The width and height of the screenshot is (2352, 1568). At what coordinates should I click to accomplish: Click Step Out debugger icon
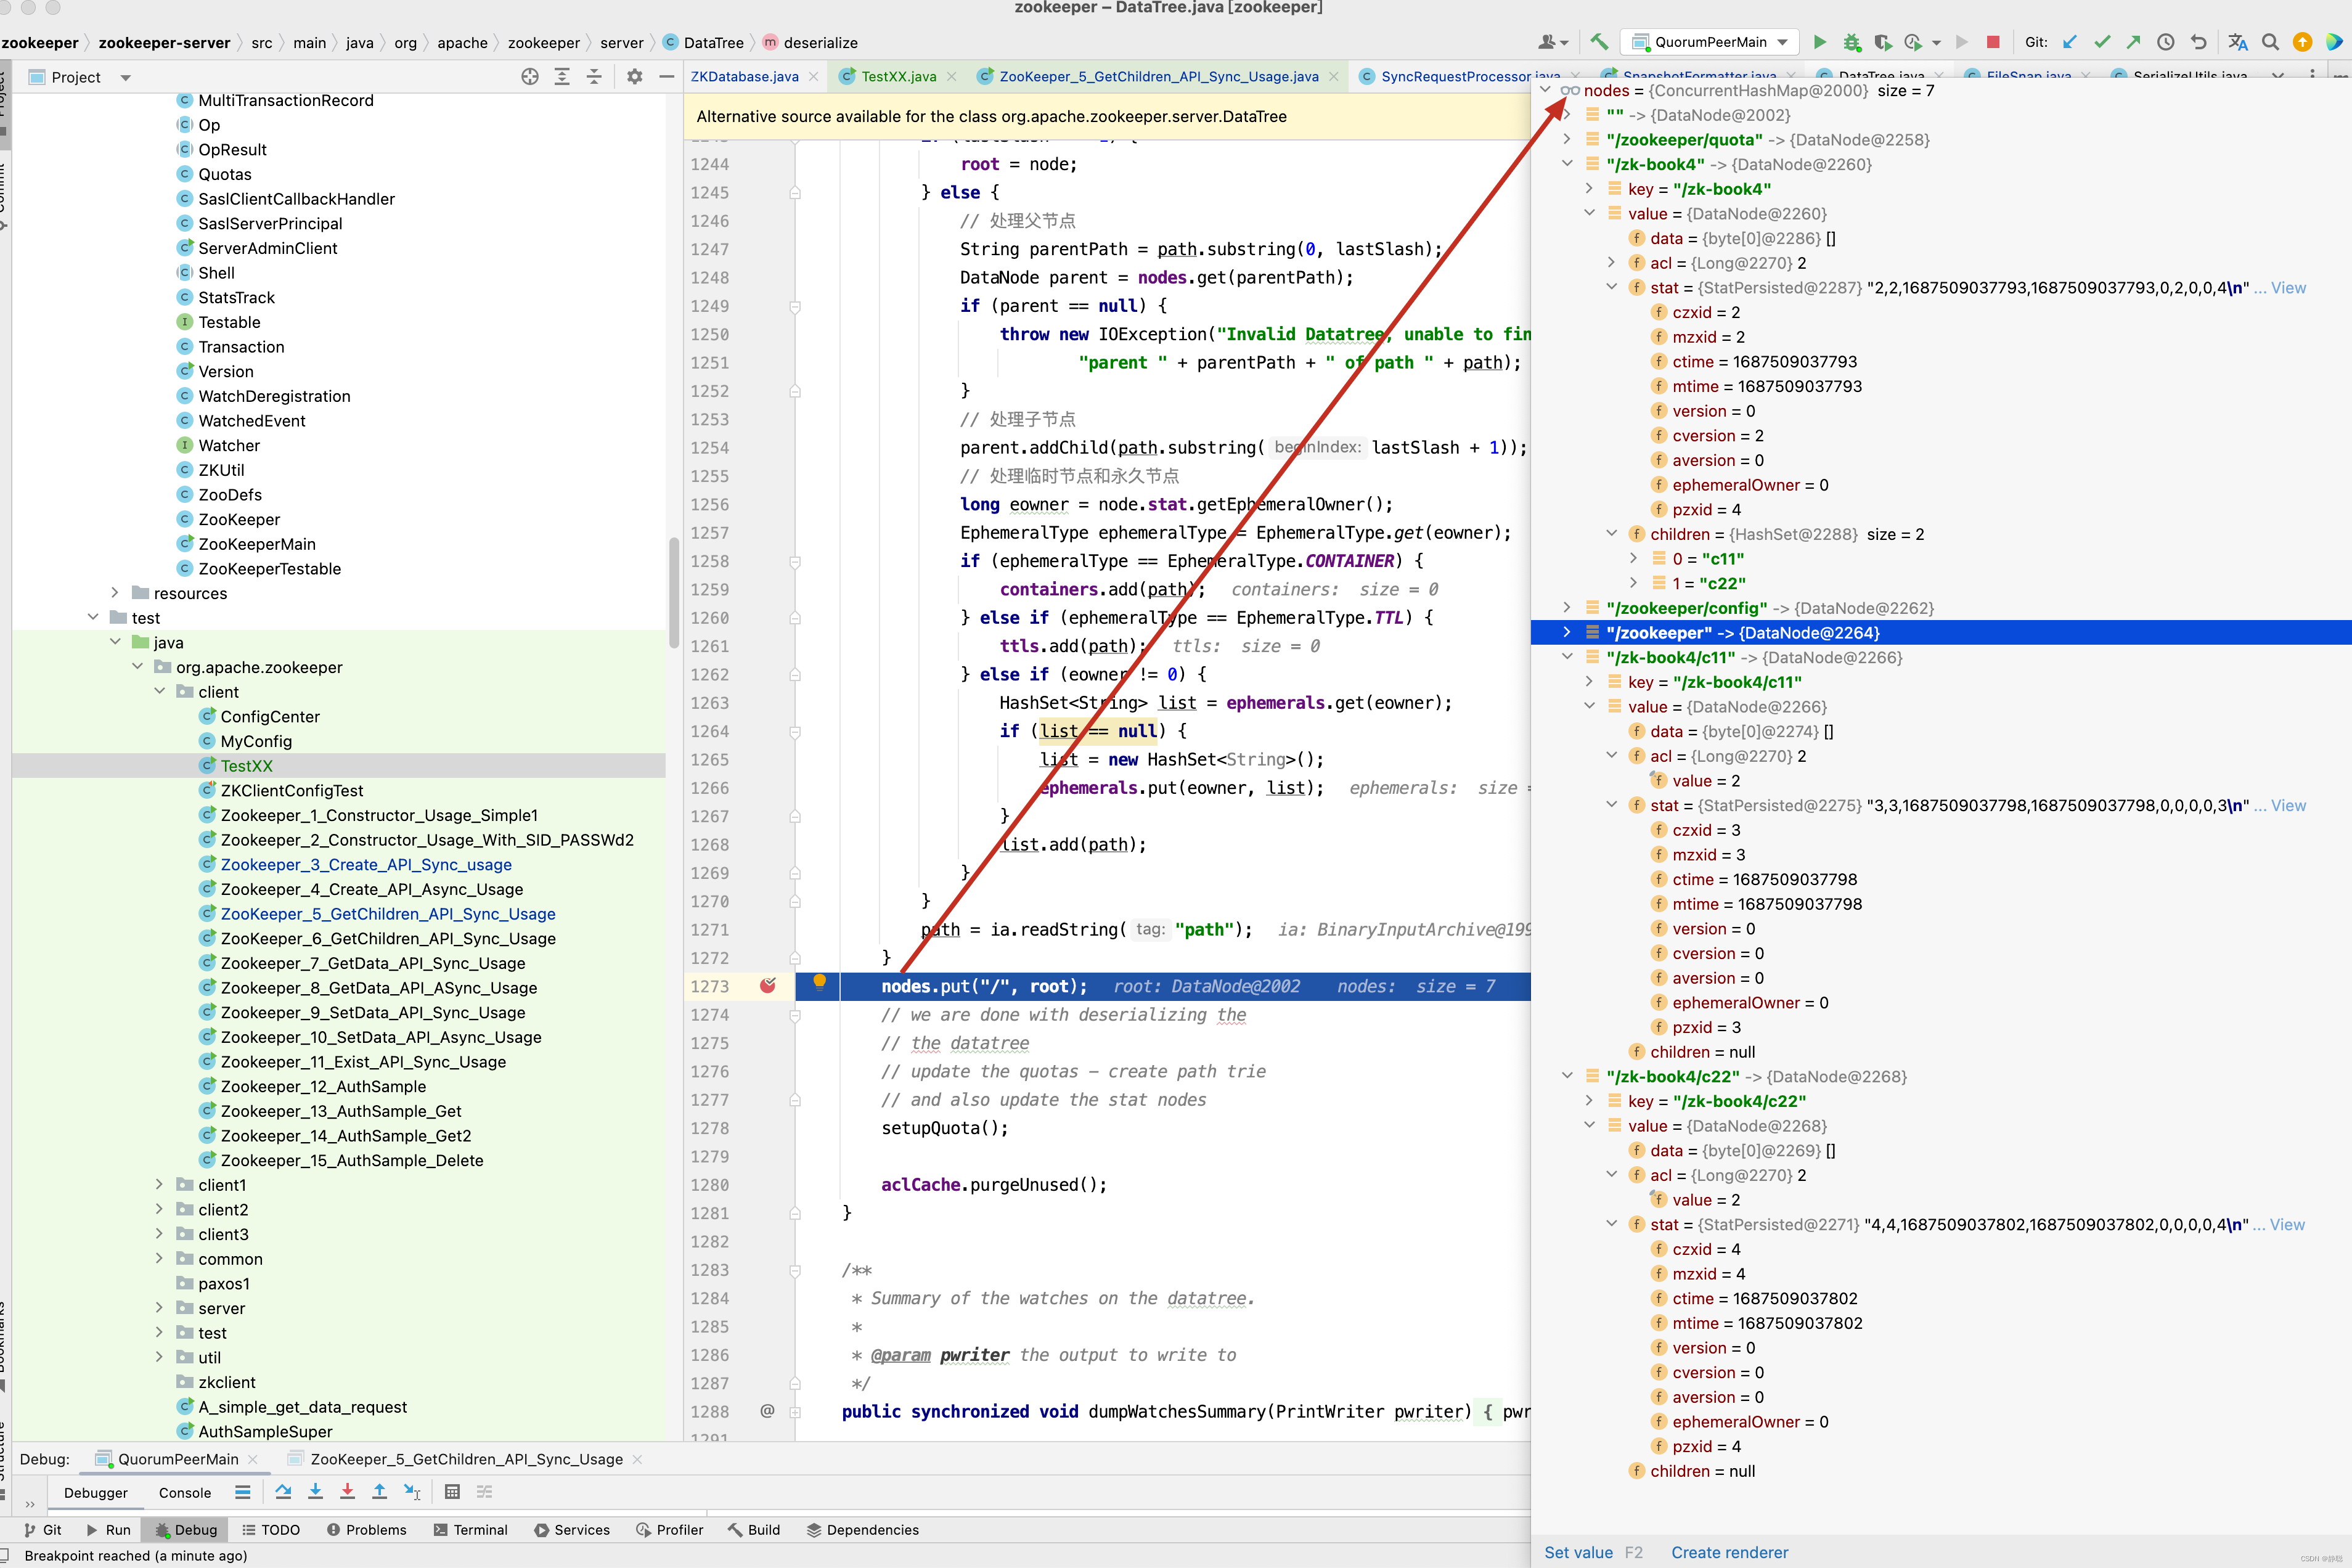tap(379, 1492)
